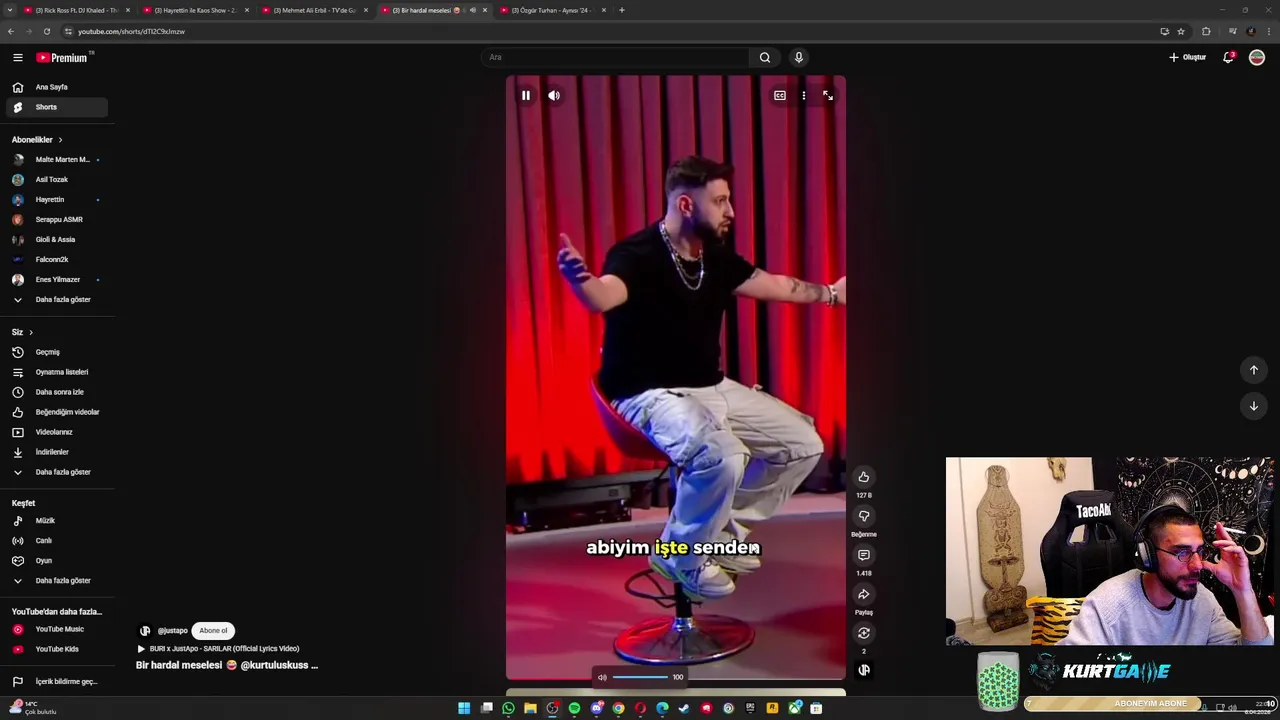Open Chrome tab search dropdown arrow
The width and height of the screenshot is (1280, 720).
pos(10,10)
